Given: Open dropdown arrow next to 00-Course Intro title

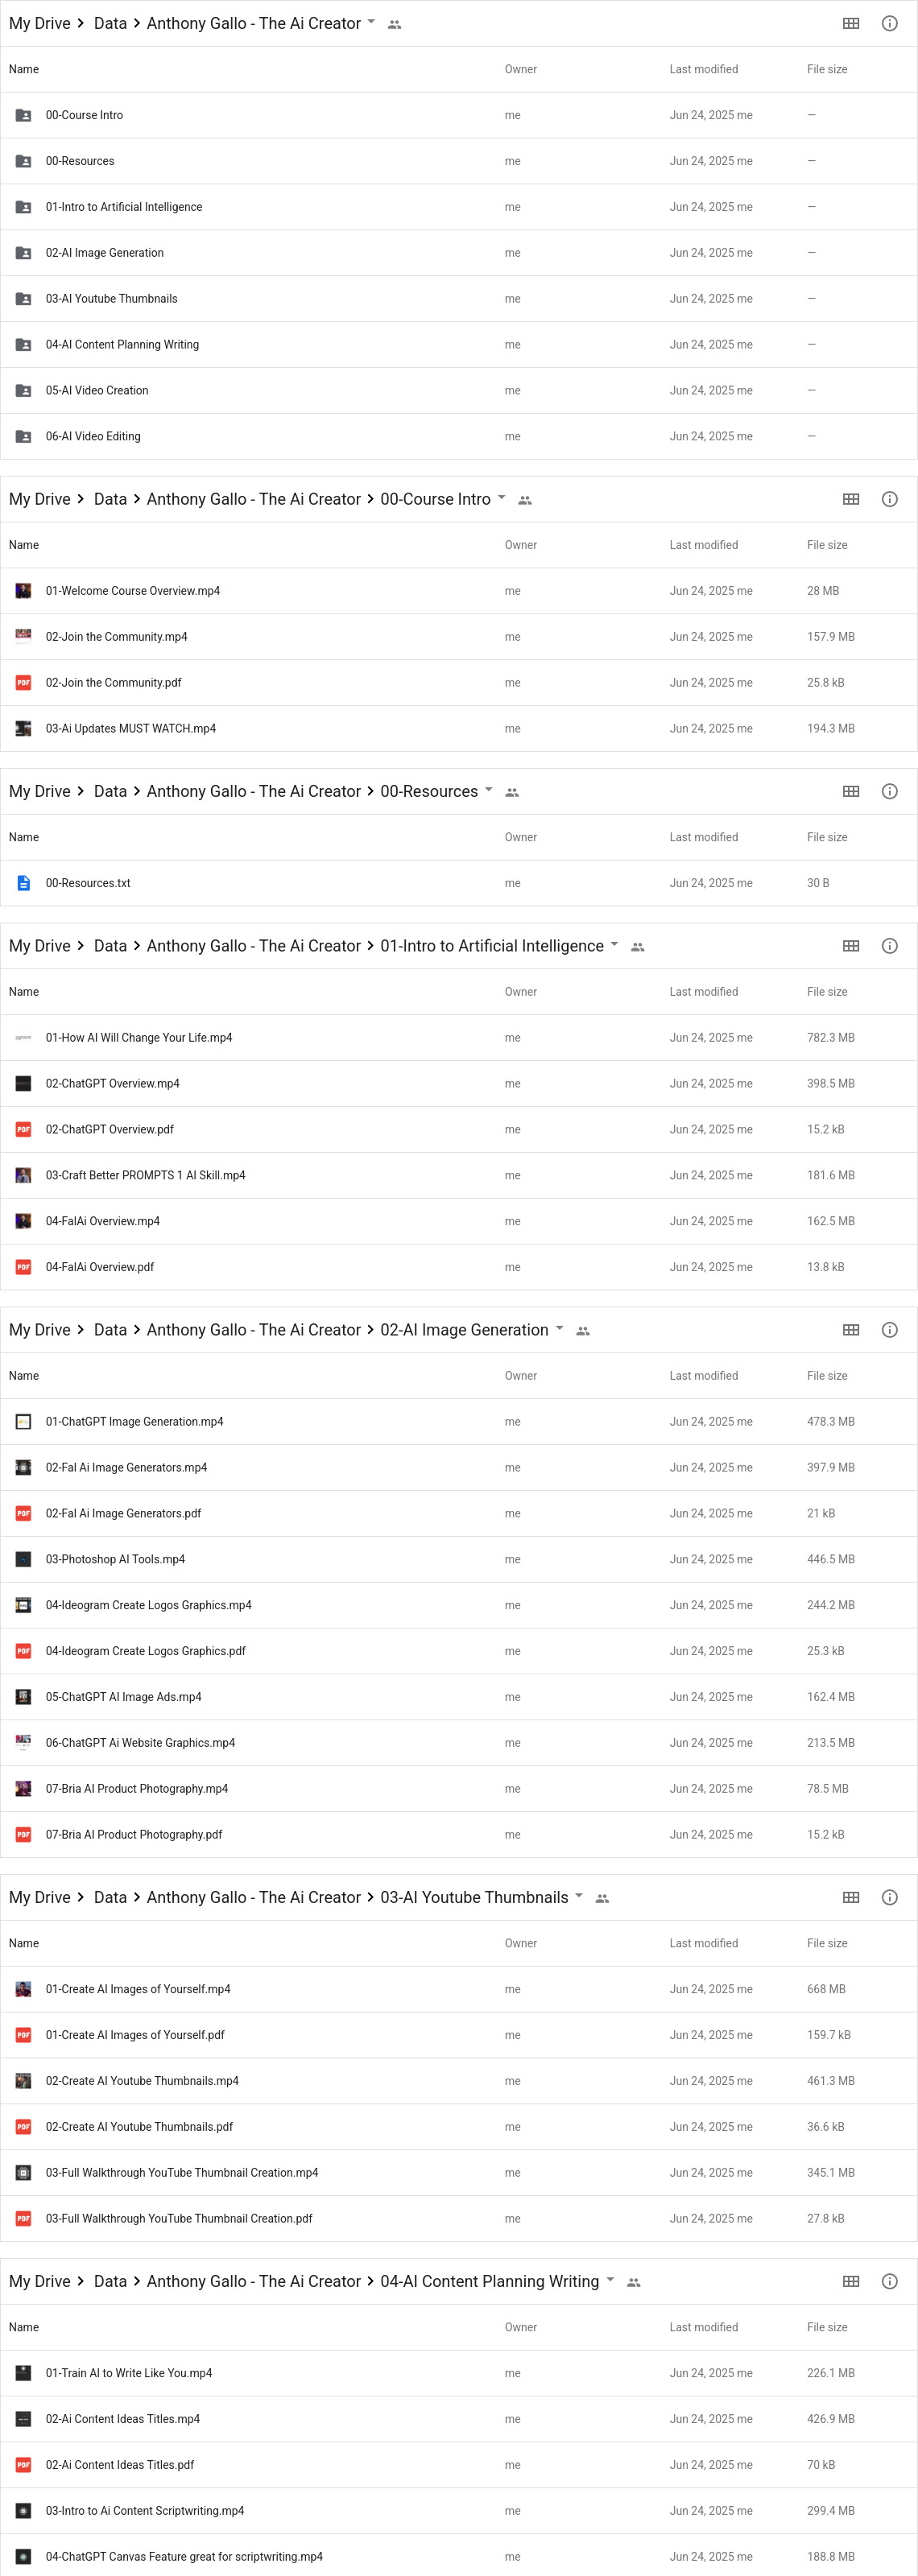Looking at the screenshot, I should [501, 497].
